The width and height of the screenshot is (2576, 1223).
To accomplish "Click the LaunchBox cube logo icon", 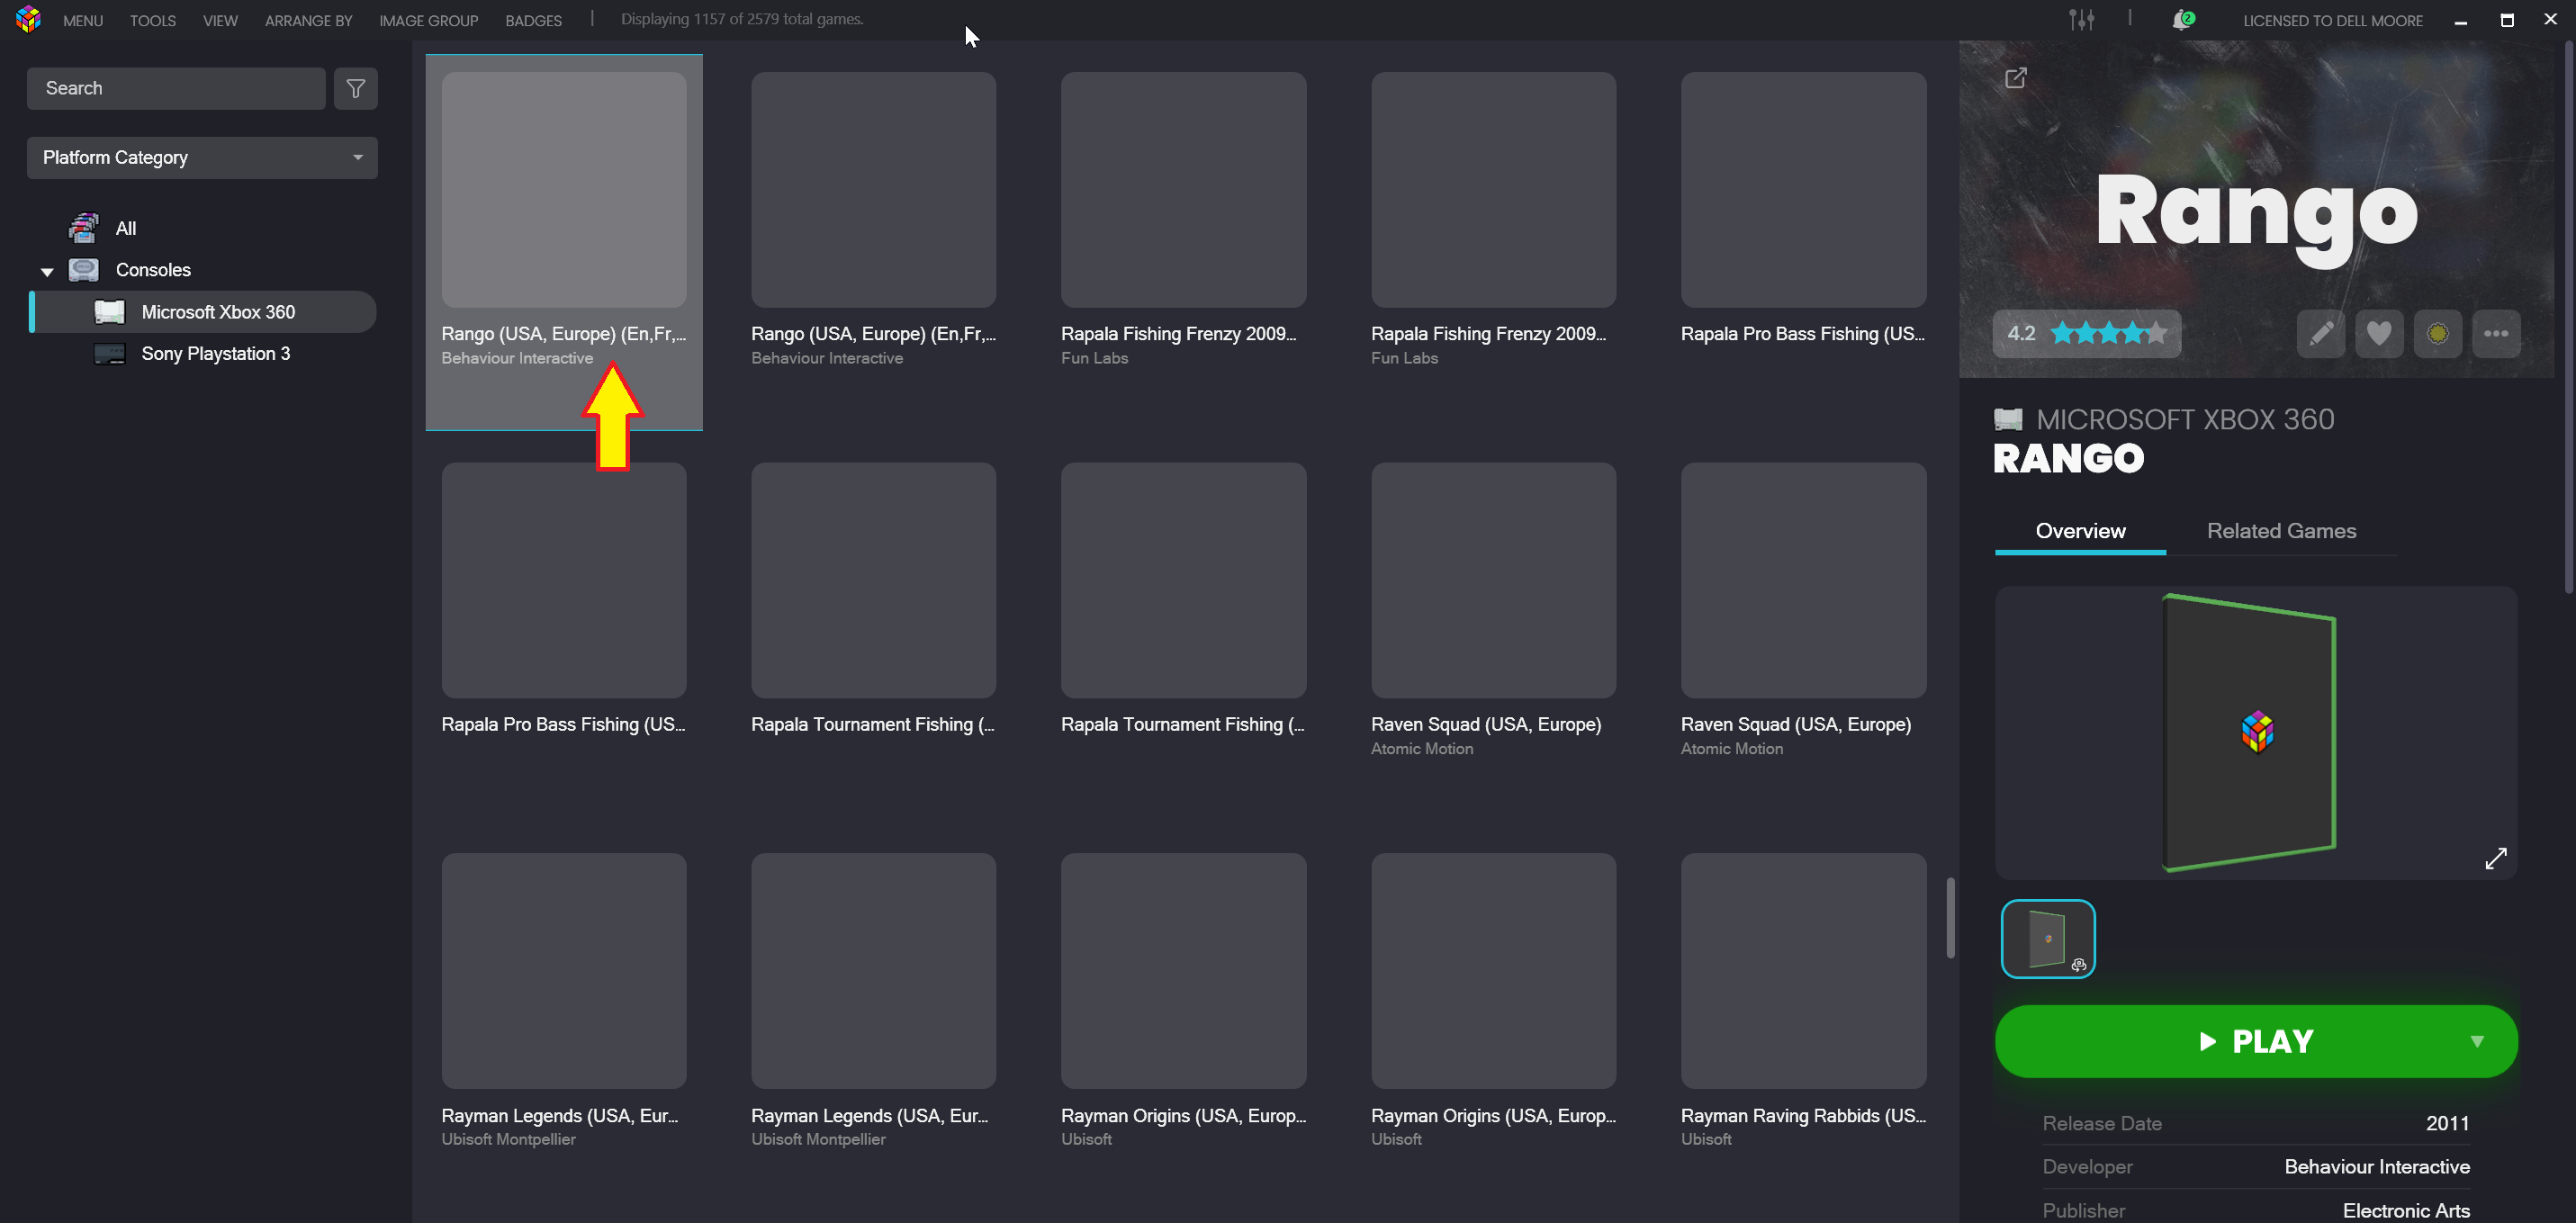I will [x=28, y=19].
